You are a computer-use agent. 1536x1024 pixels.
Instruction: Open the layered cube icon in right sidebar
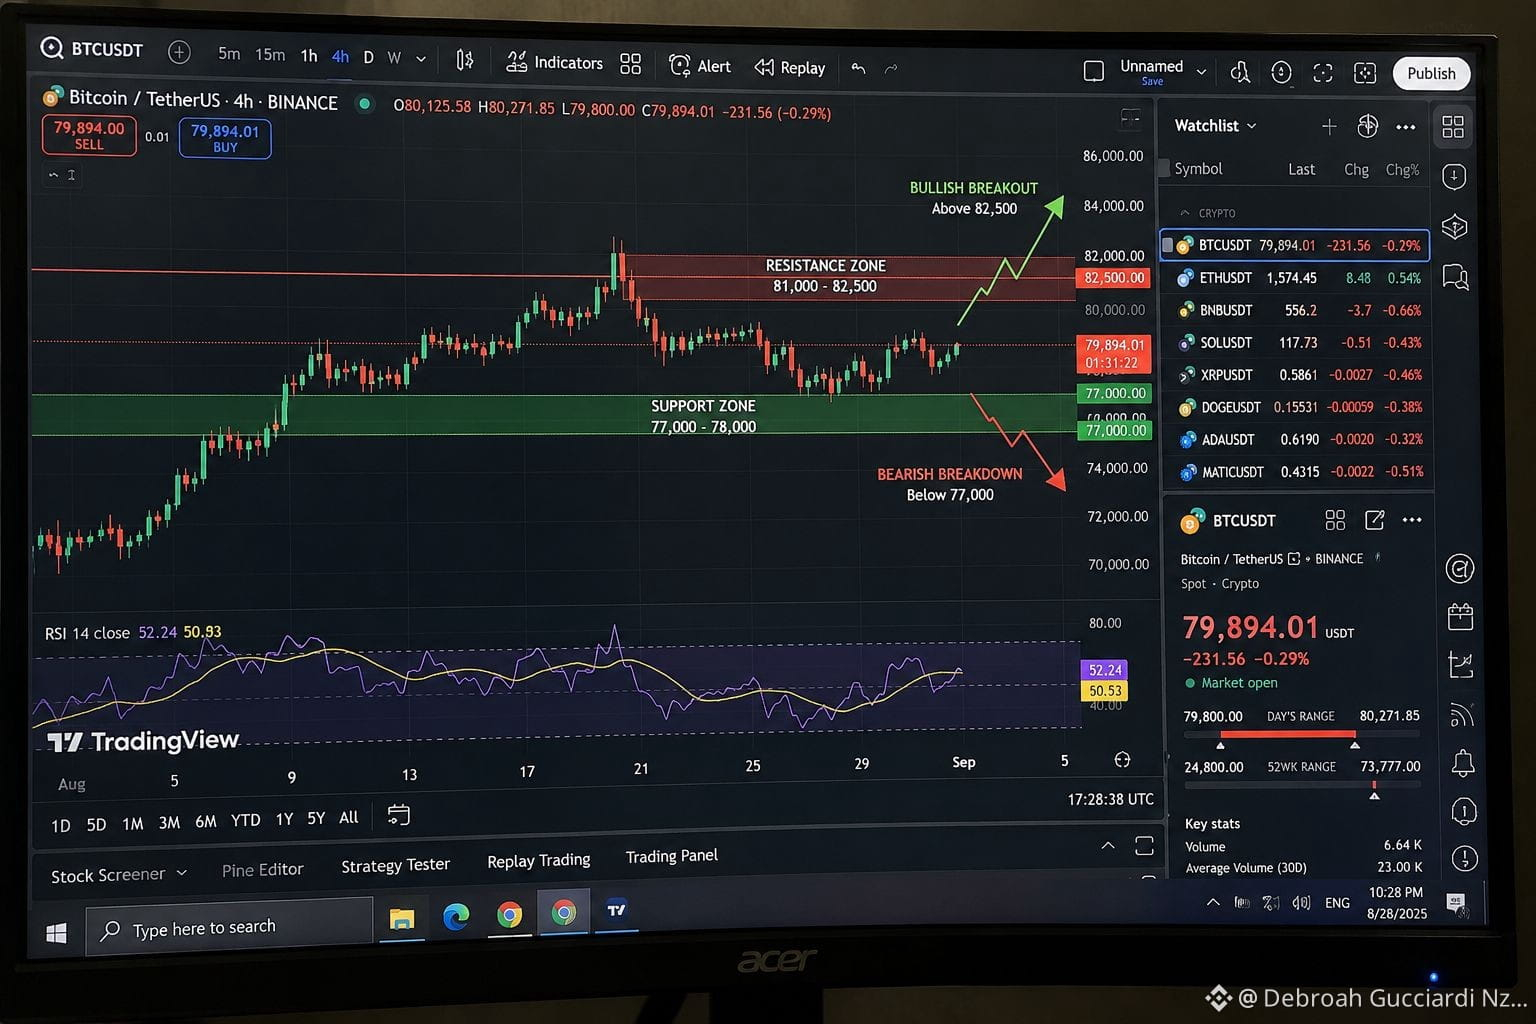1455,227
